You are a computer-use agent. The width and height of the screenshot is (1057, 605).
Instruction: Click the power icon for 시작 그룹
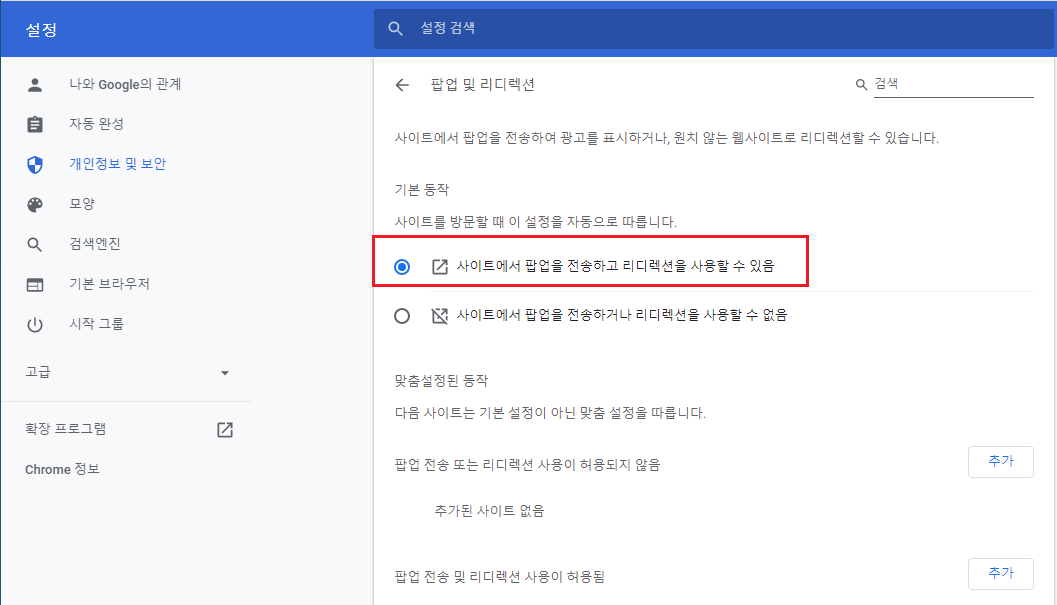(35, 324)
